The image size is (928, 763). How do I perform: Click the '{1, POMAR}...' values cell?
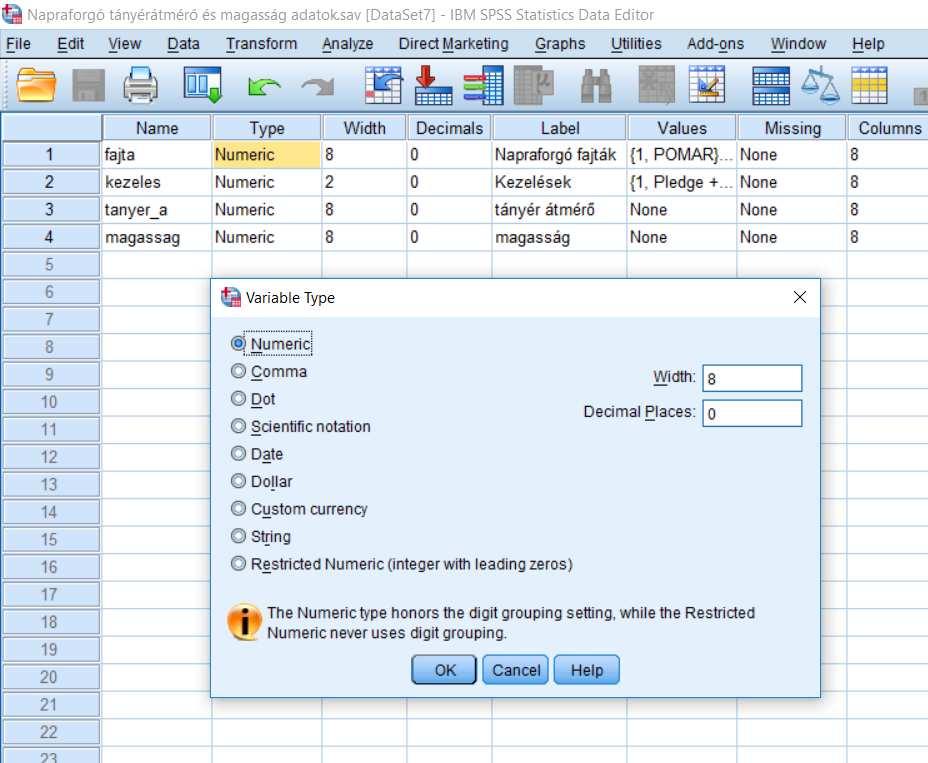click(682, 154)
